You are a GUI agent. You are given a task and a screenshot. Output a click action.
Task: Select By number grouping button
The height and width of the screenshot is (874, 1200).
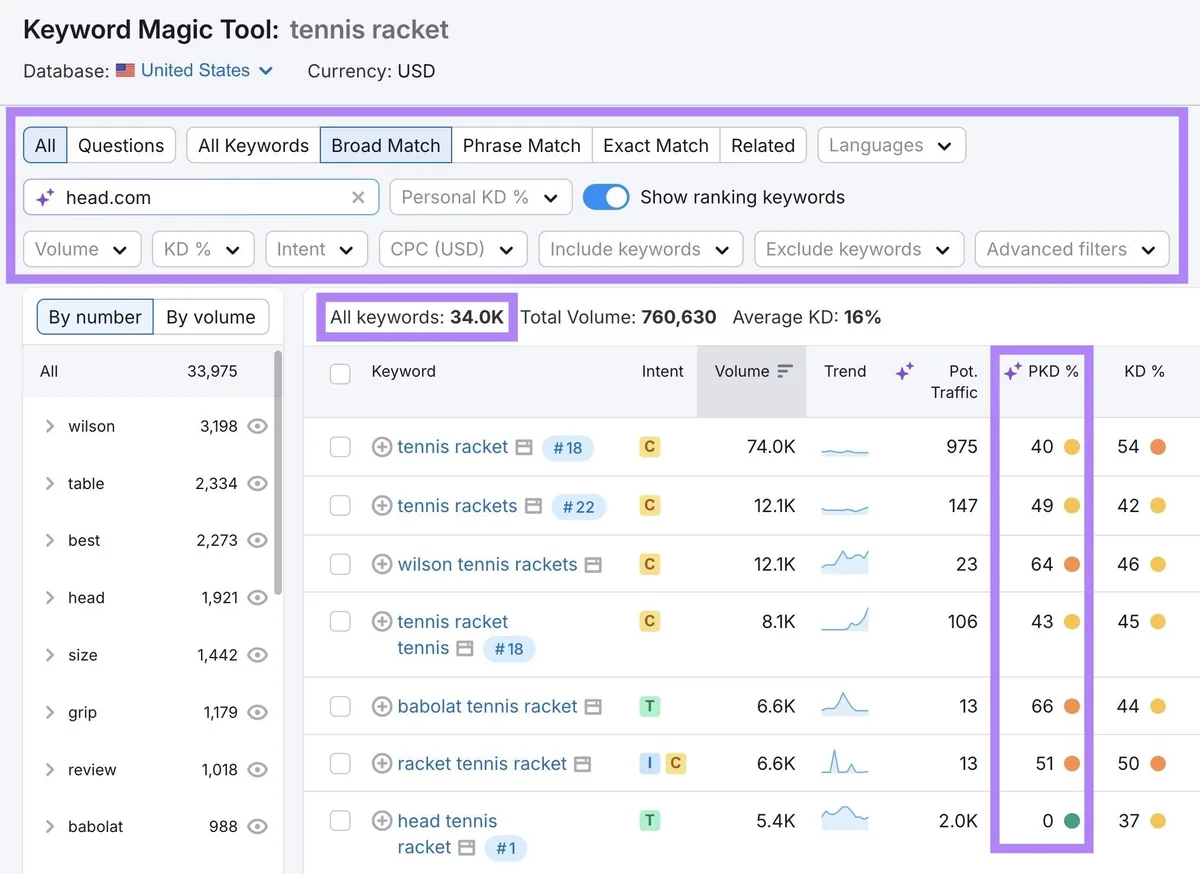coord(95,317)
